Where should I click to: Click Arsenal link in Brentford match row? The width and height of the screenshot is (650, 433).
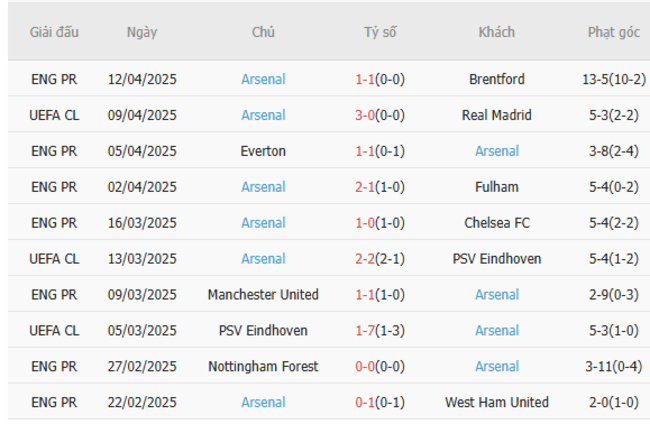pyautogui.click(x=263, y=79)
